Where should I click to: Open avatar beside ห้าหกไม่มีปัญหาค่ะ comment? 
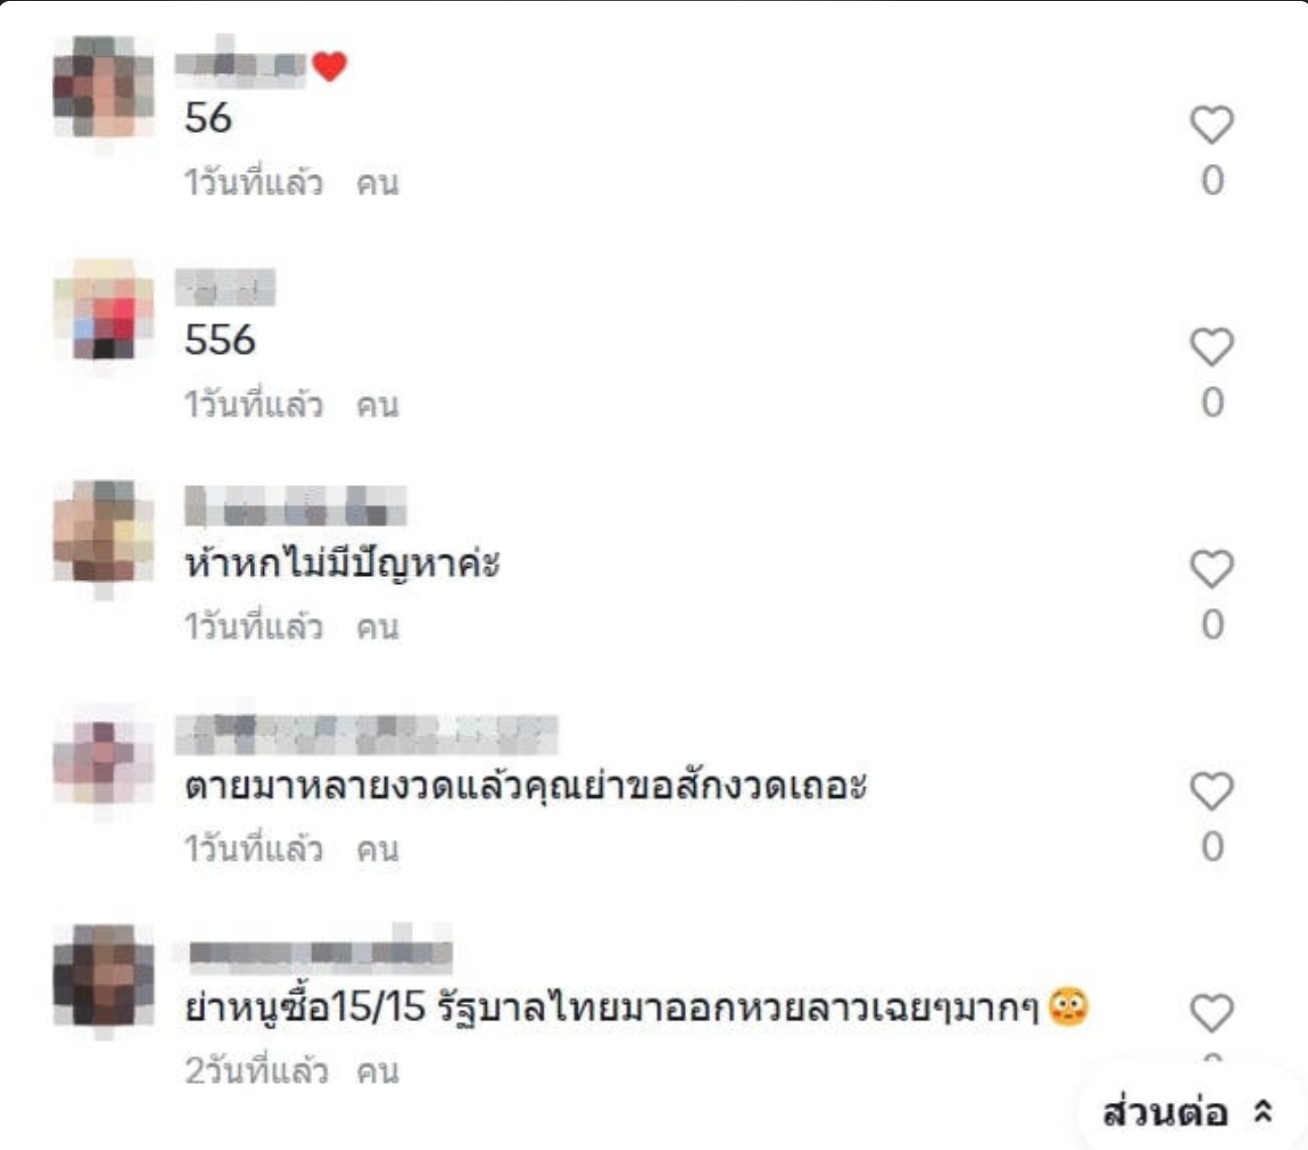pos(103,531)
